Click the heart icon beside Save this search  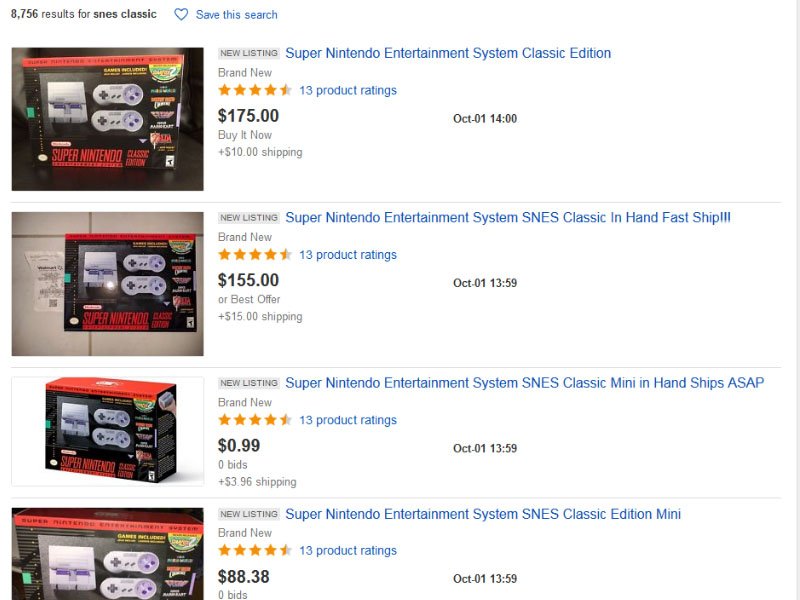[x=181, y=15]
